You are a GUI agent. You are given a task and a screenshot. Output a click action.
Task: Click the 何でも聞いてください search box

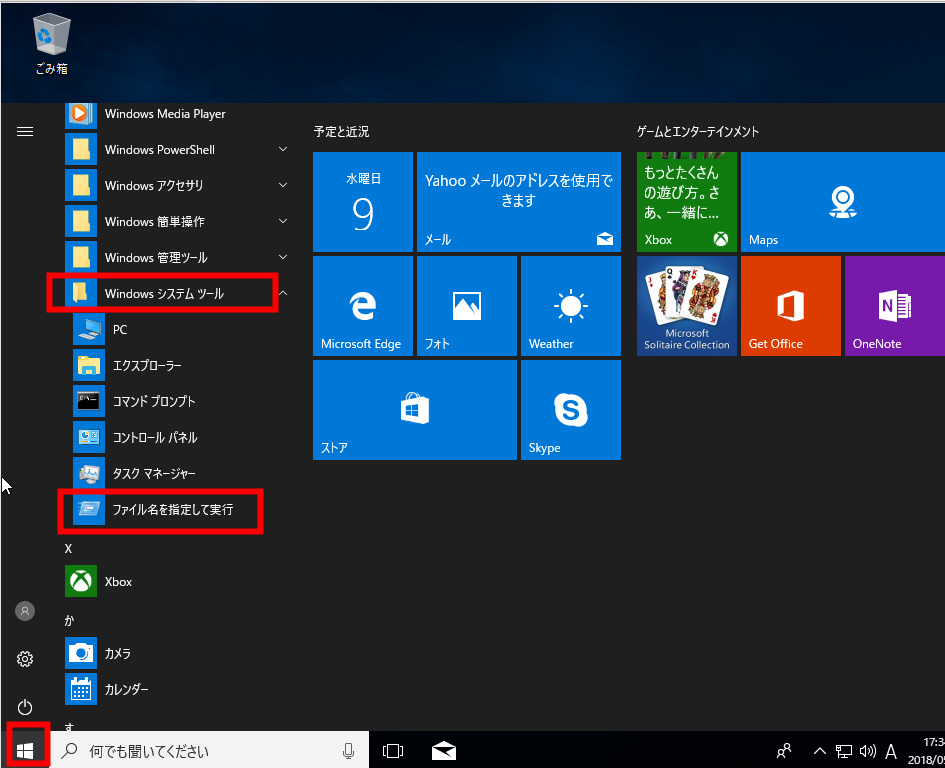coord(209,751)
